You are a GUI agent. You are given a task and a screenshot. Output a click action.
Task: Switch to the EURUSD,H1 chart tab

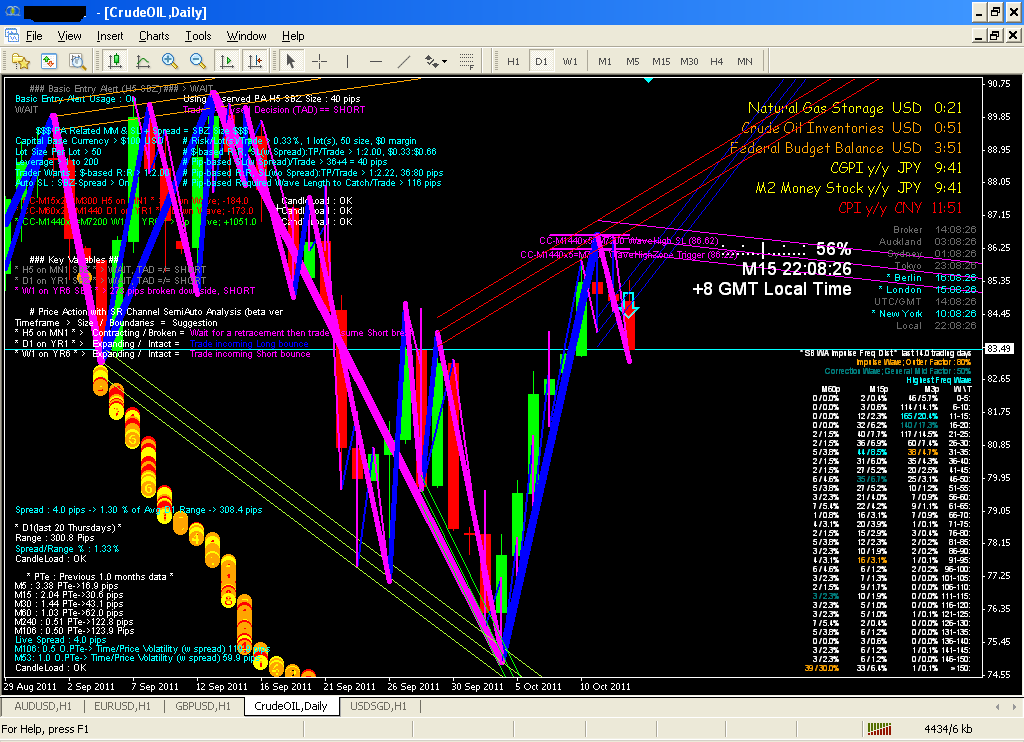tap(124, 705)
